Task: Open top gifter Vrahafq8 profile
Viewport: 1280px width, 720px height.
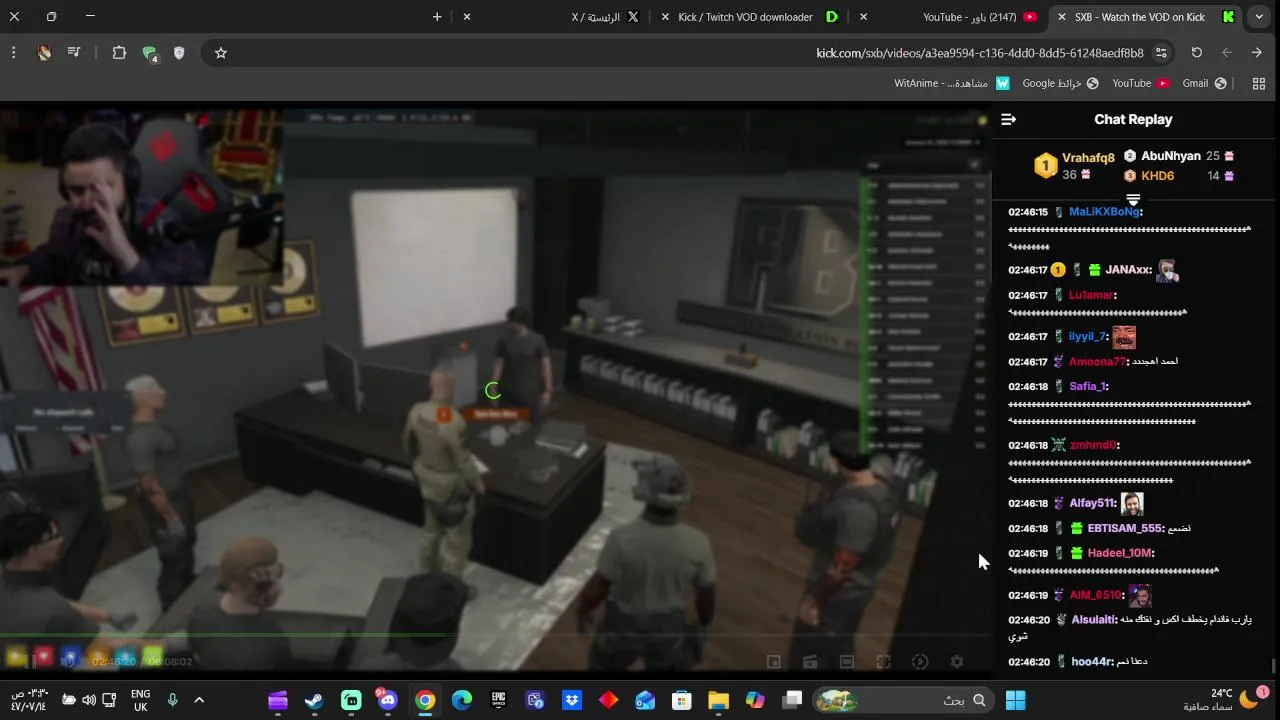Action: (1088, 158)
